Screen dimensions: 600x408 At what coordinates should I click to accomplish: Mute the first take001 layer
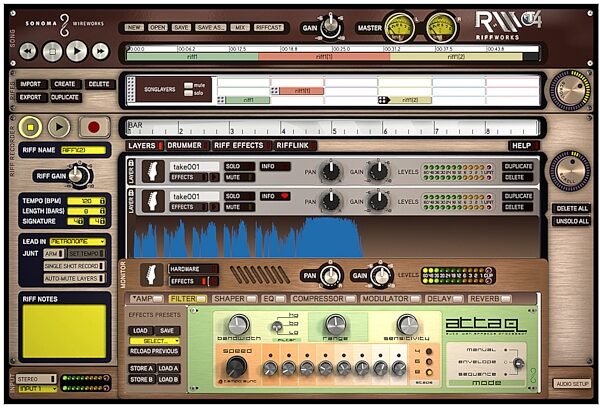240,178
